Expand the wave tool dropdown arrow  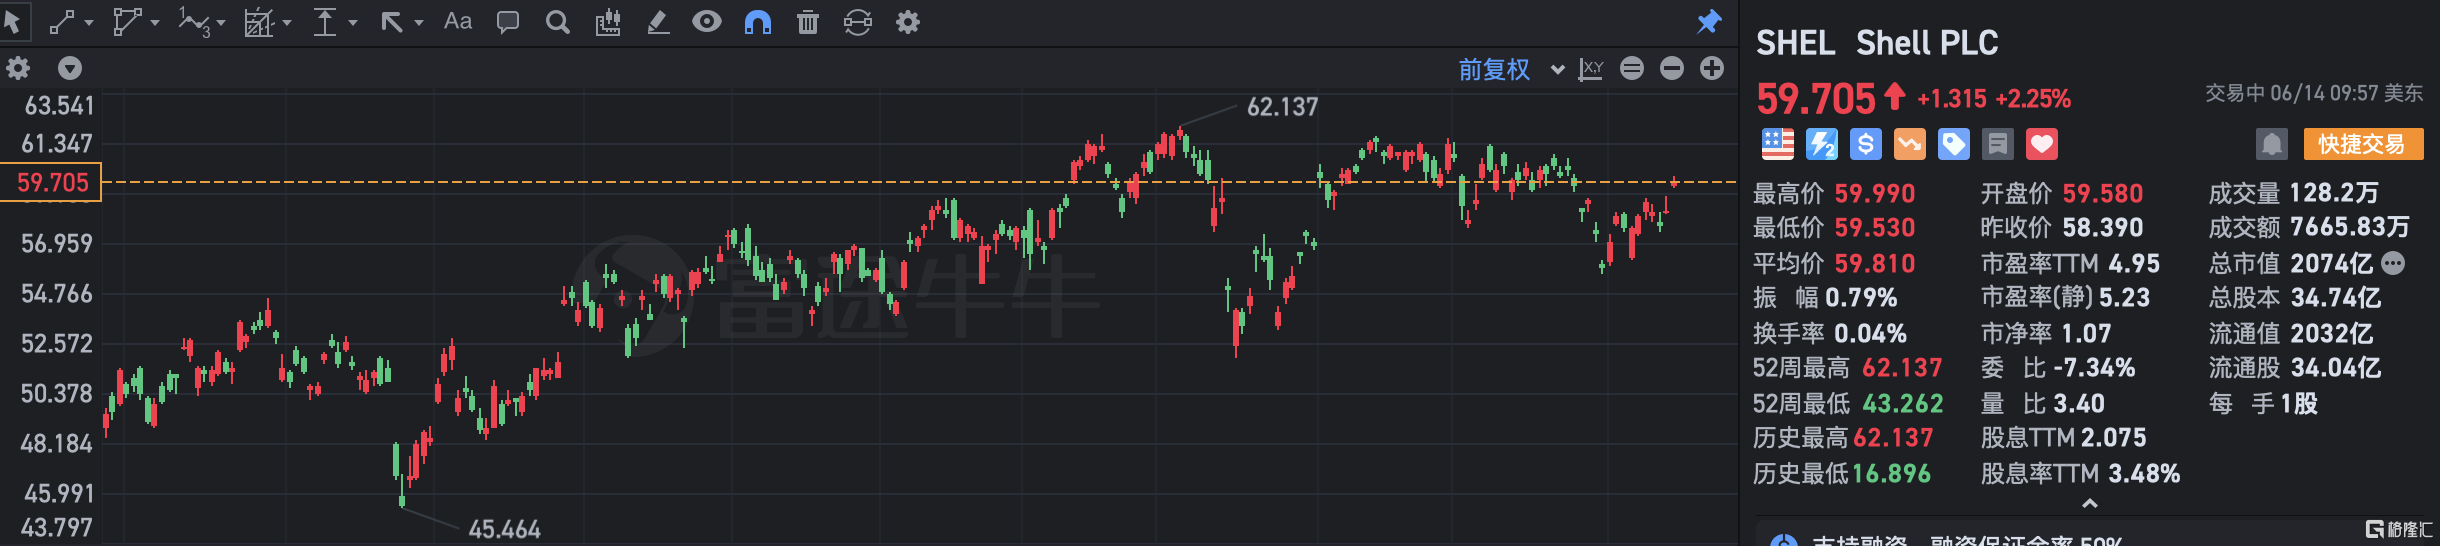click(x=221, y=23)
